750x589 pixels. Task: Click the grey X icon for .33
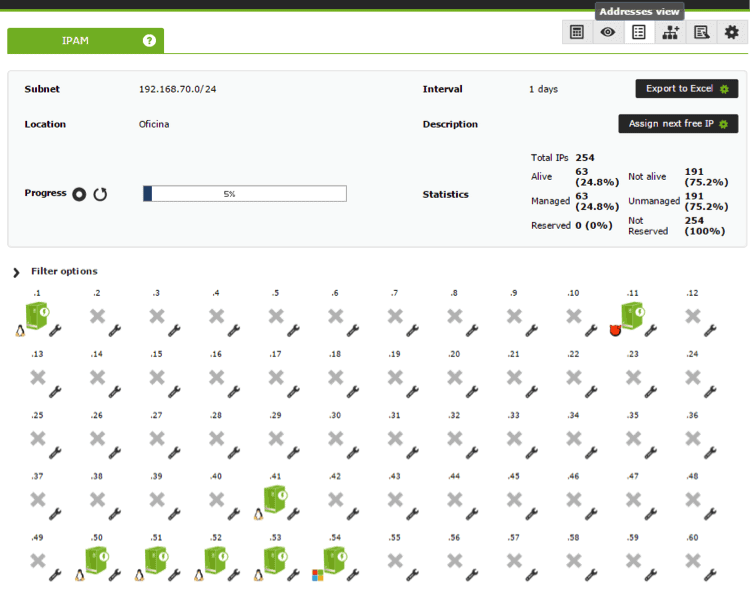click(x=514, y=439)
